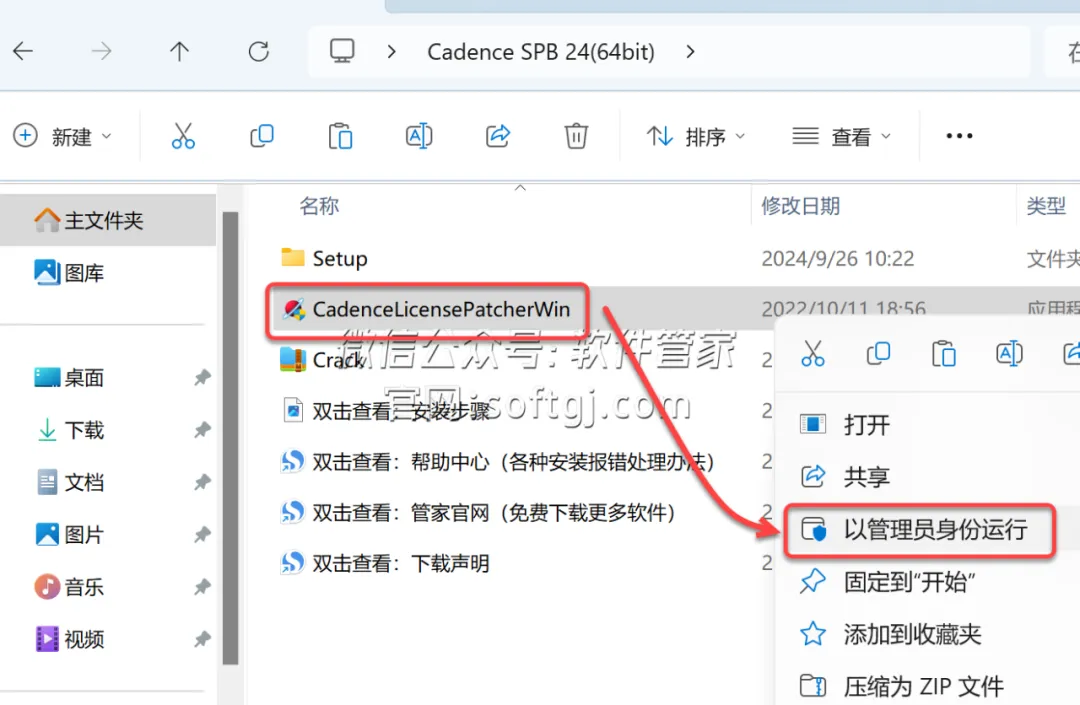The image size is (1080, 705).
Task: Open the toolbar more options ellipsis
Action: click(x=959, y=136)
